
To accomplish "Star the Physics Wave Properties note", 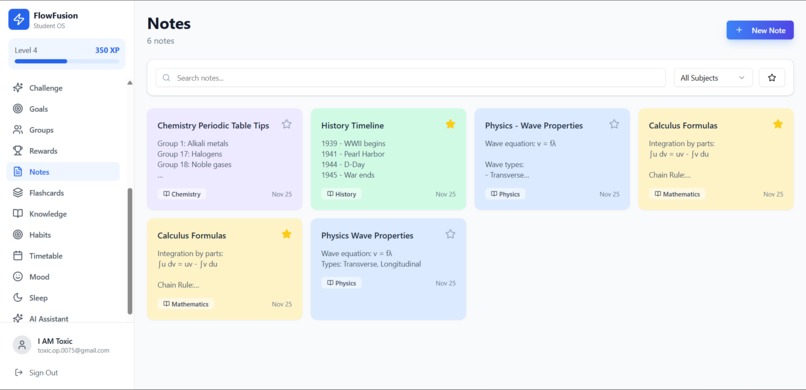I will click(x=450, y=234).
